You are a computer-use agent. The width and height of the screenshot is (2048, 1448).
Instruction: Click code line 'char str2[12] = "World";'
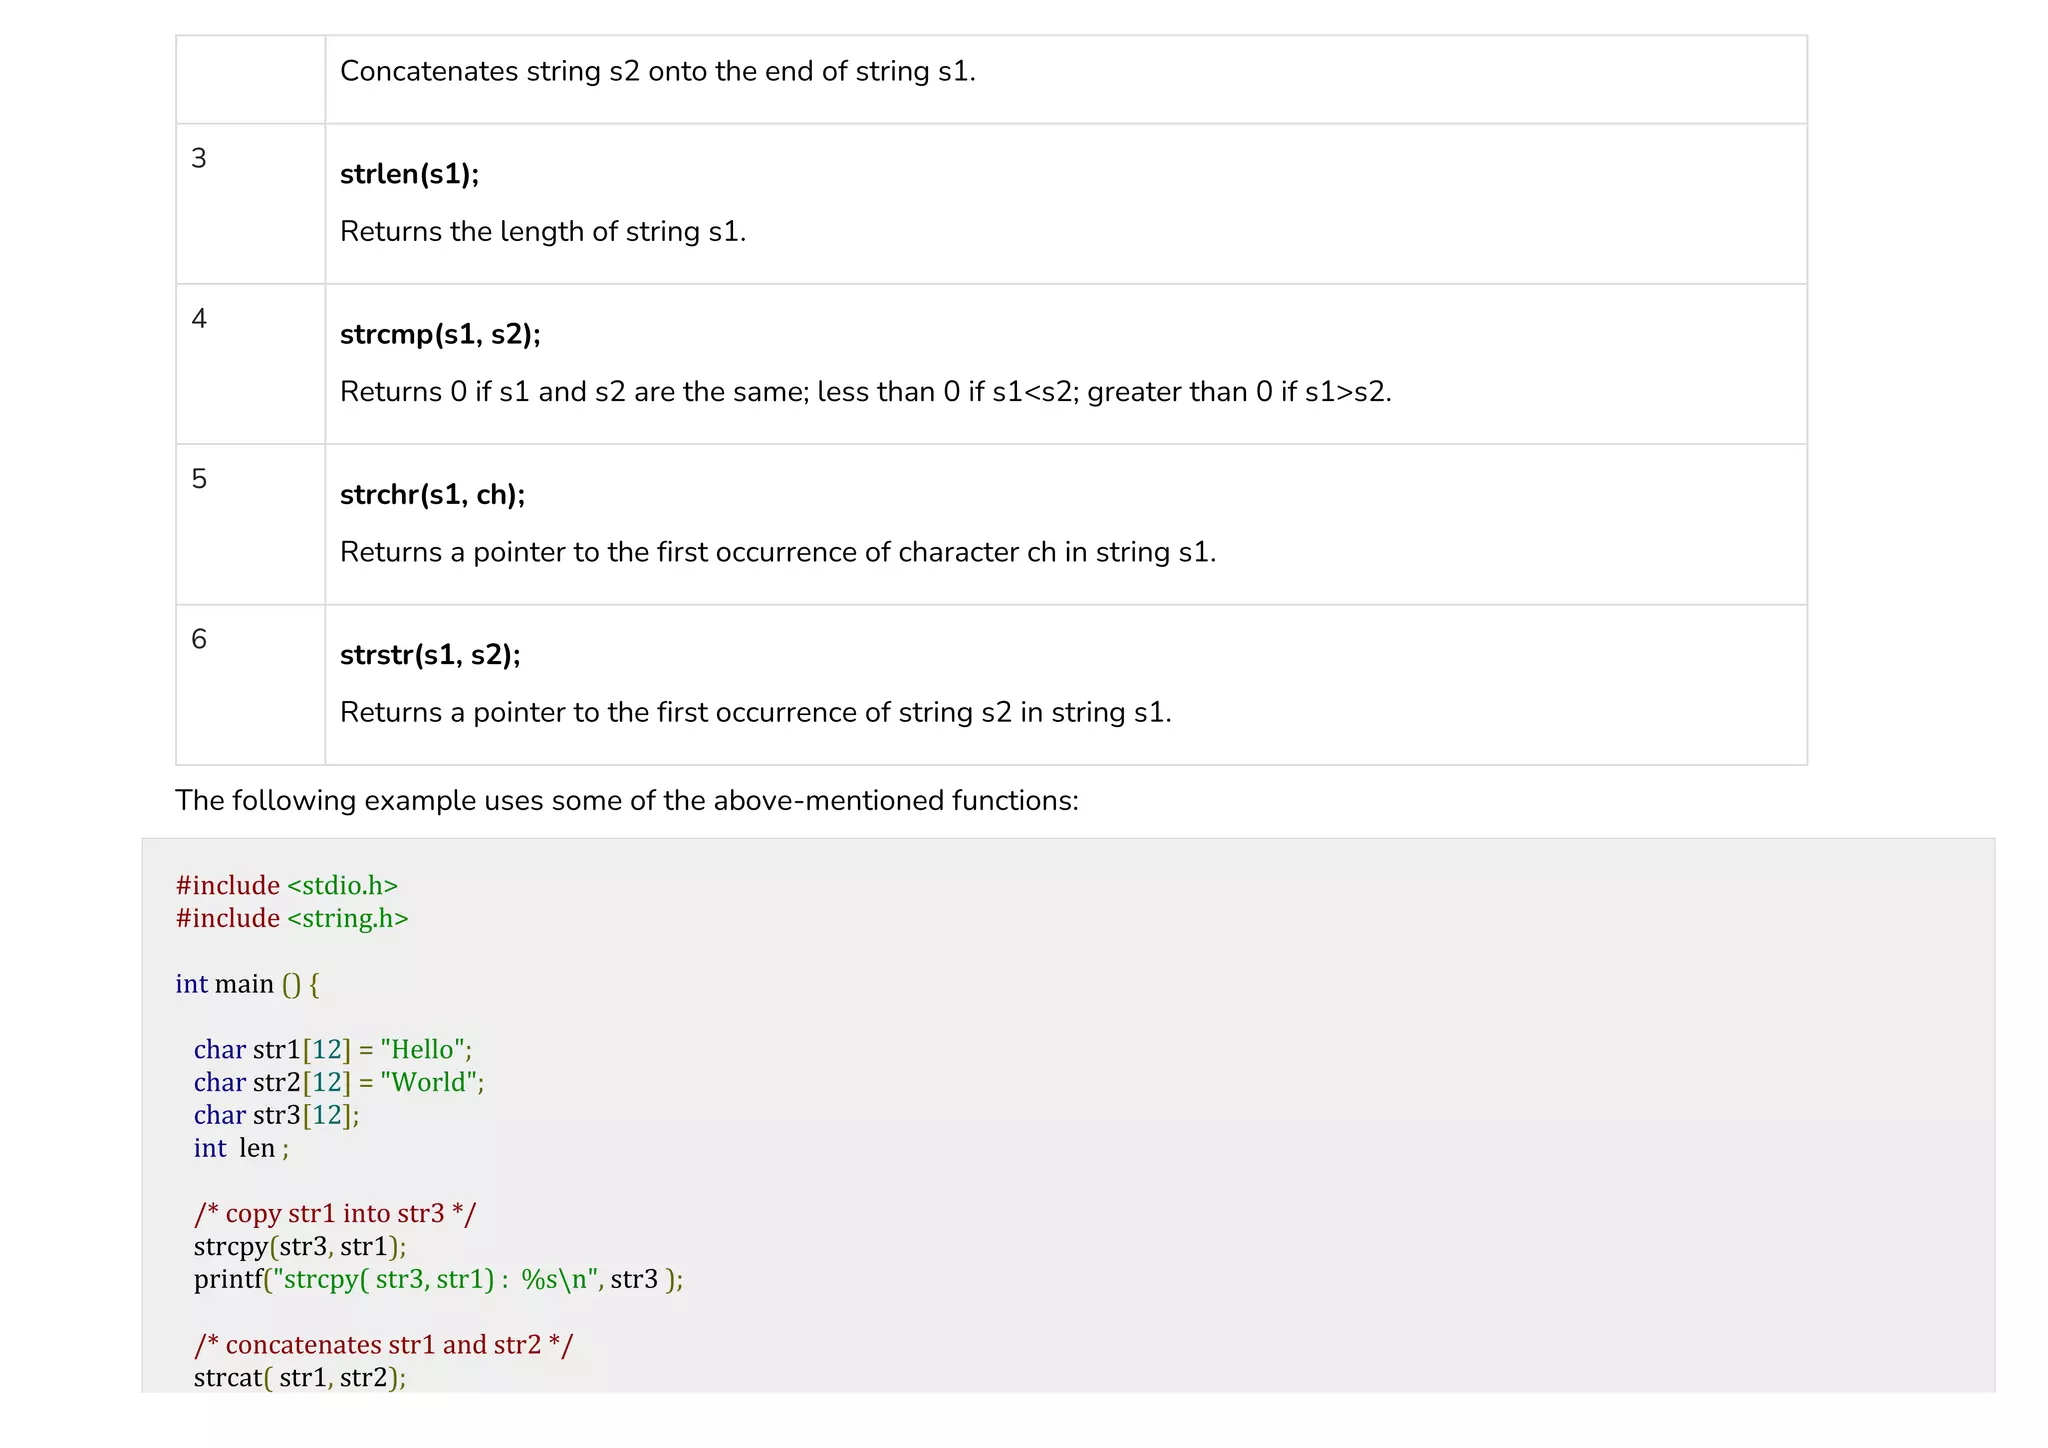point(339,1083)
